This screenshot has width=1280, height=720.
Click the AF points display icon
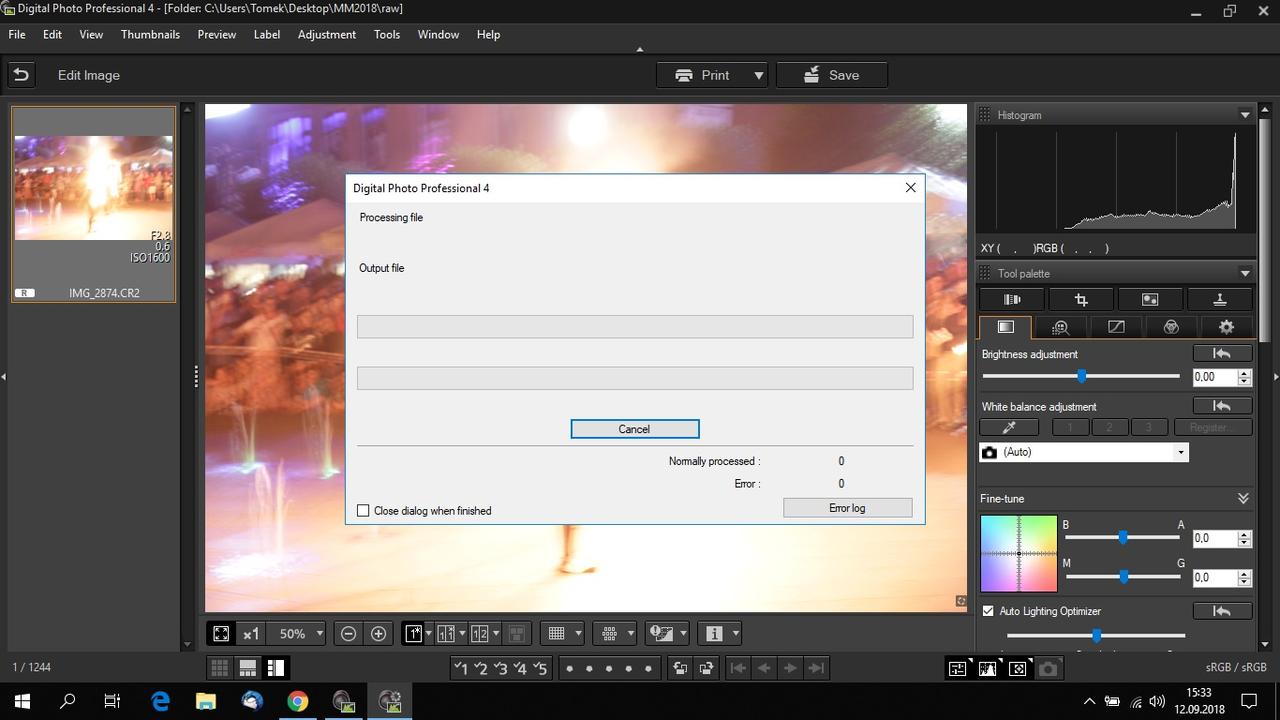pos(610,633)
